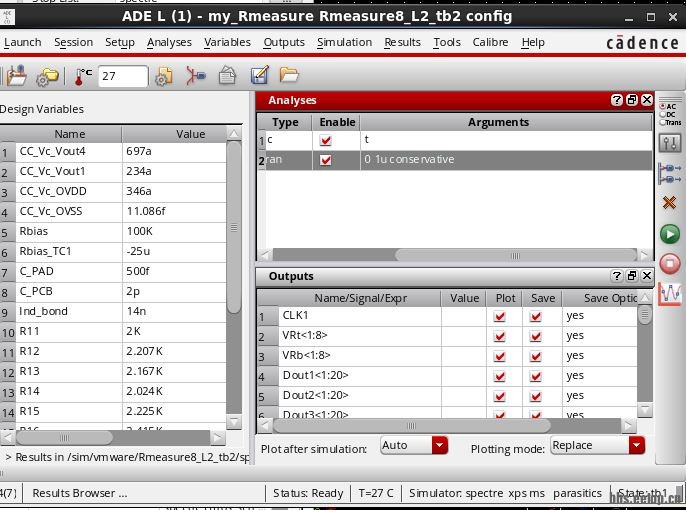Toggle Plot checkbox for VRt<1:8>
The height and width of the screenshot is (510, 686).
[500, 336]
